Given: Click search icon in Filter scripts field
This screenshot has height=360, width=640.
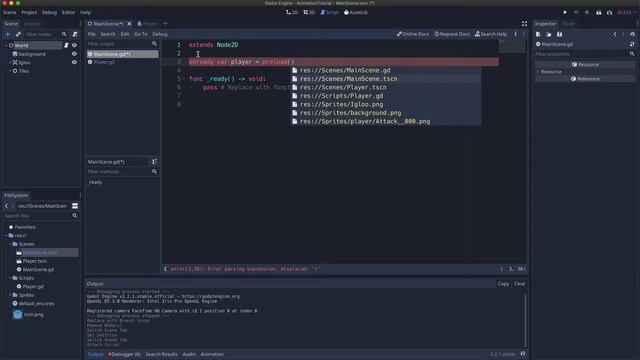Looking at the screenshot, I should tap(154, 44).
